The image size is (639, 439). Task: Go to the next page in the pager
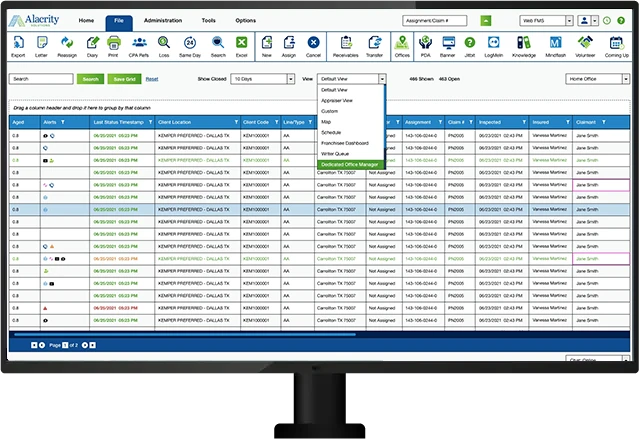tap(85, 345)
